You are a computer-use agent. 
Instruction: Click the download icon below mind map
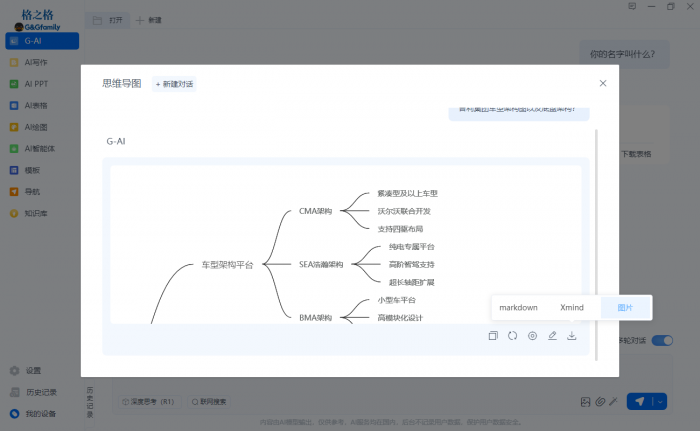tap(572, 336)
